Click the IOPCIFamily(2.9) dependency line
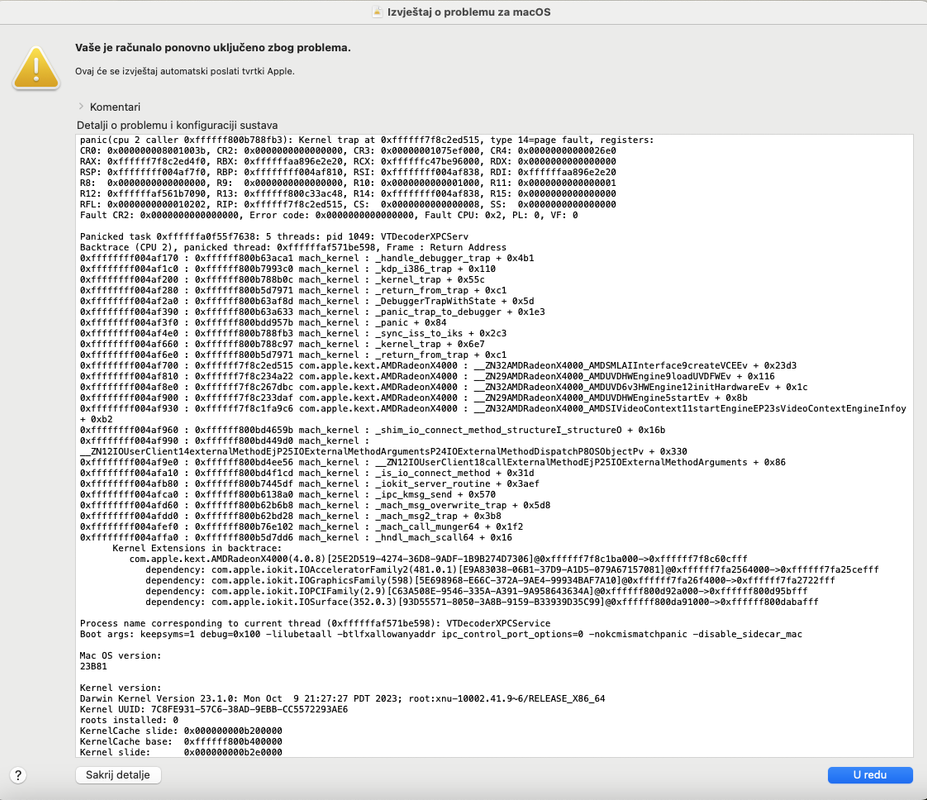 point(477,591)
